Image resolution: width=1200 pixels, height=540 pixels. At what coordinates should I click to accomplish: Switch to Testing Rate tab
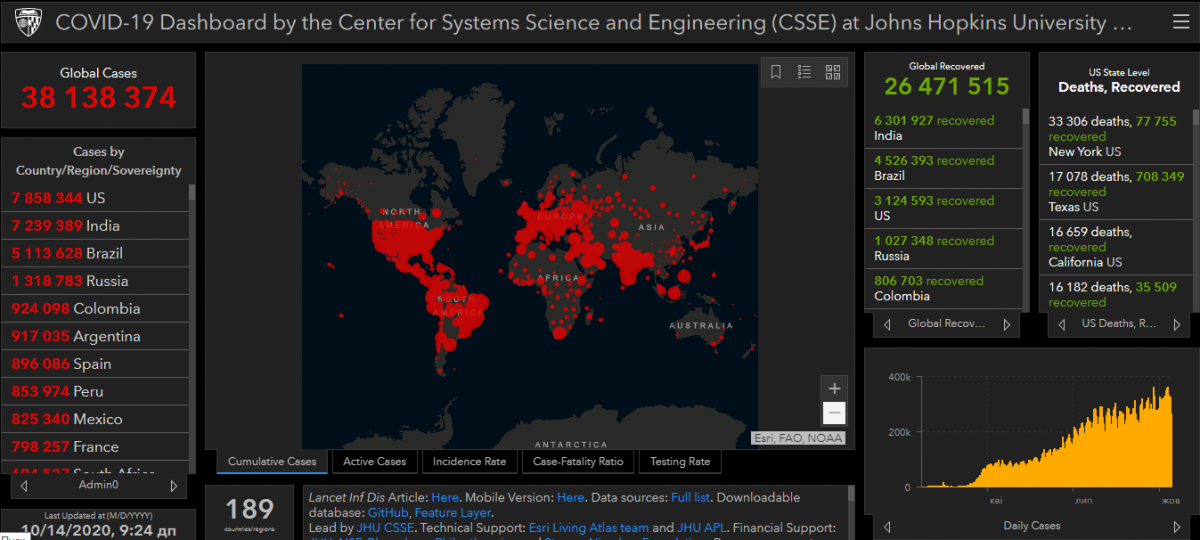point(680,462)
